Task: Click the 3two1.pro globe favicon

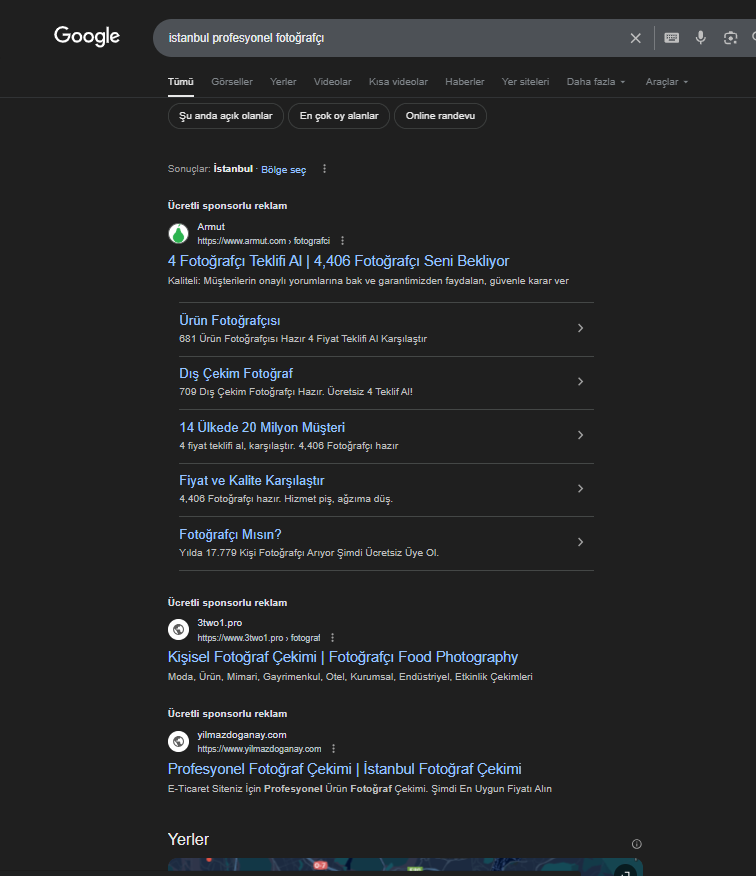Action: point(178,630)
